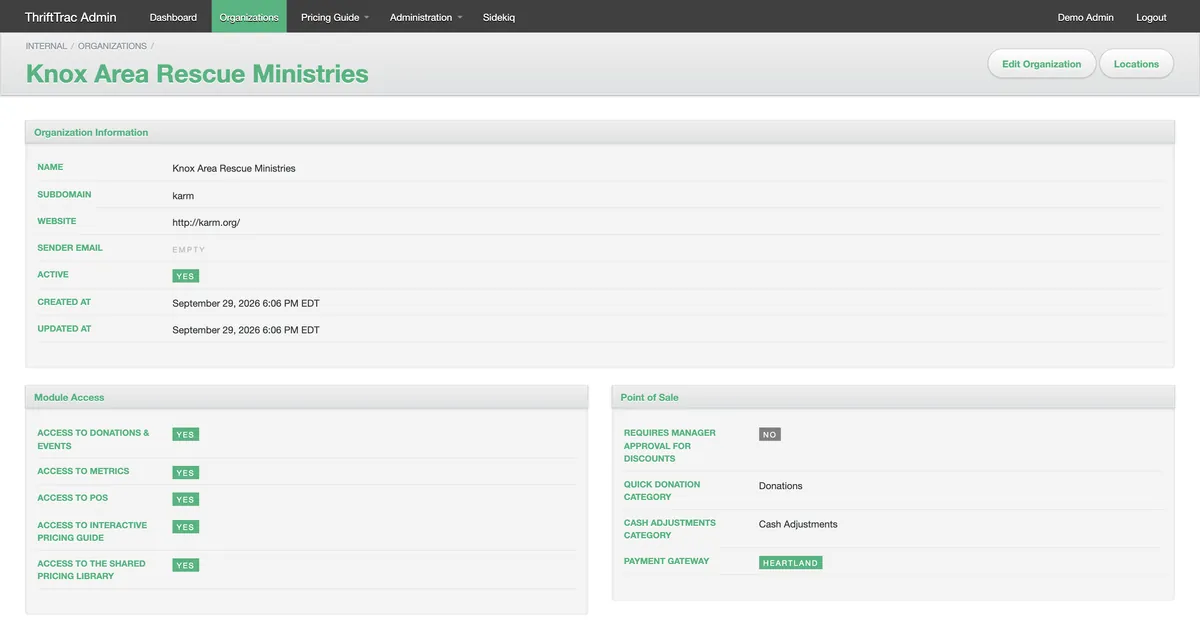Click the Quick Donation Category value Donations

(781, 486)
